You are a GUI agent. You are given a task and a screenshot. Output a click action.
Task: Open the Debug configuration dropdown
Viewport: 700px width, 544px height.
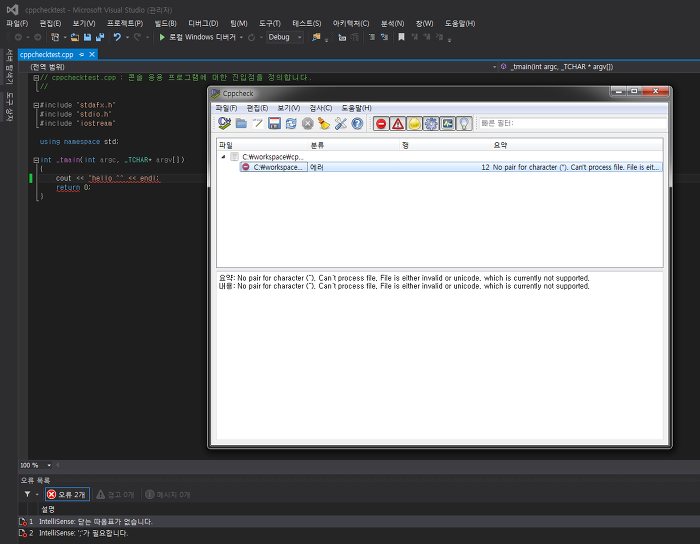pos(285,37)
